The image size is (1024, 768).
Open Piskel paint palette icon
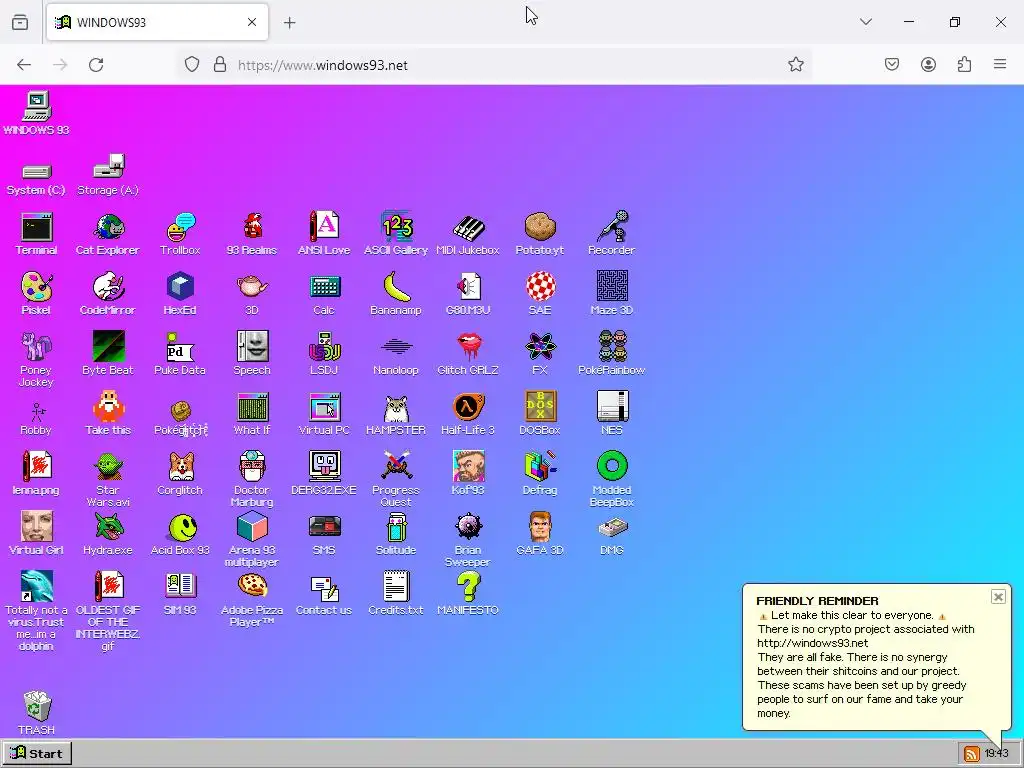click(37, 287)
